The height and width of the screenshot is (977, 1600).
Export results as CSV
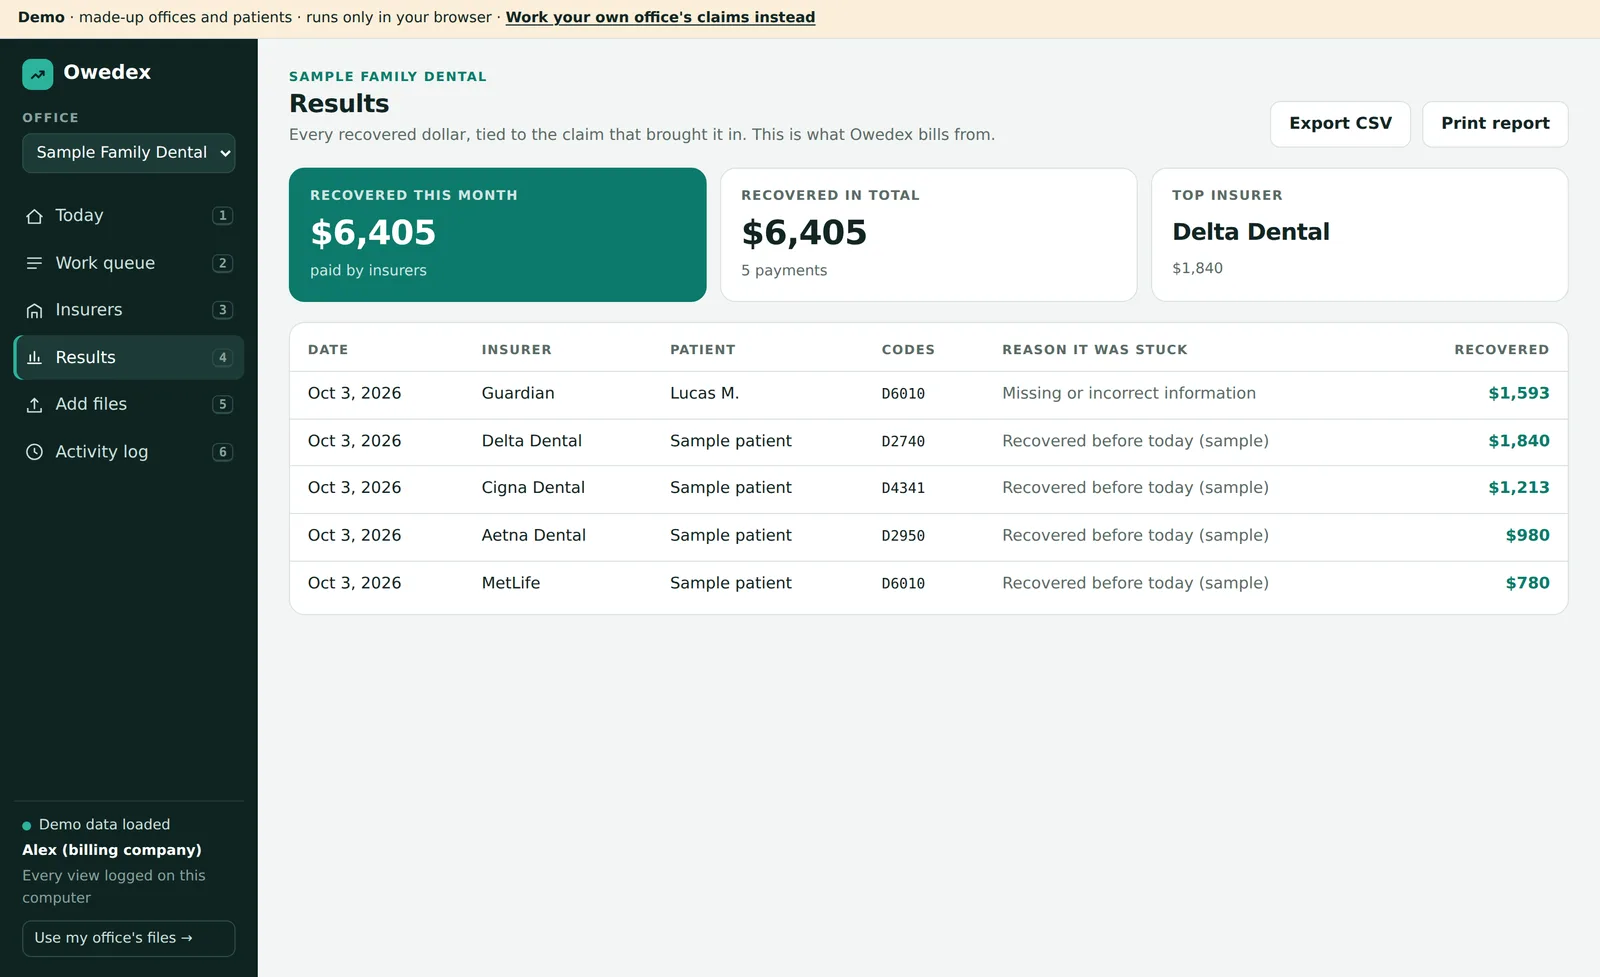point(1340,124)
